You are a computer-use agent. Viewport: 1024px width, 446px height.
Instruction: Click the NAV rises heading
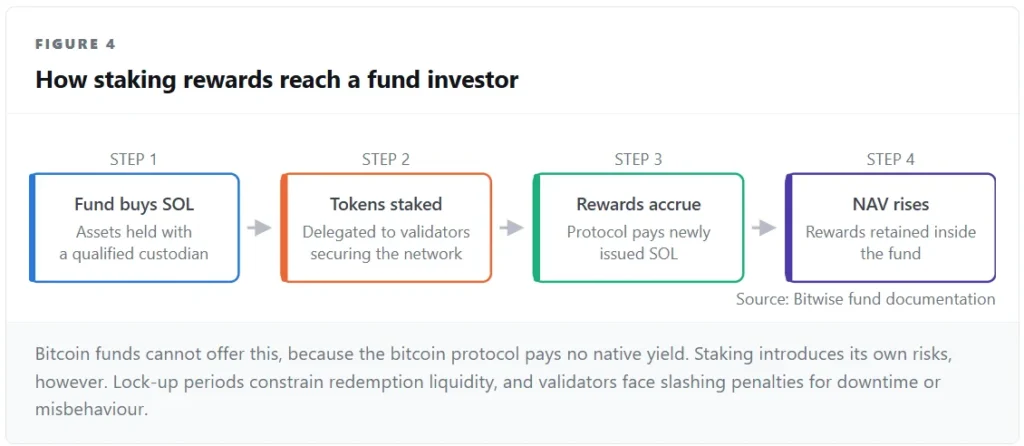[x=891, y=204]
